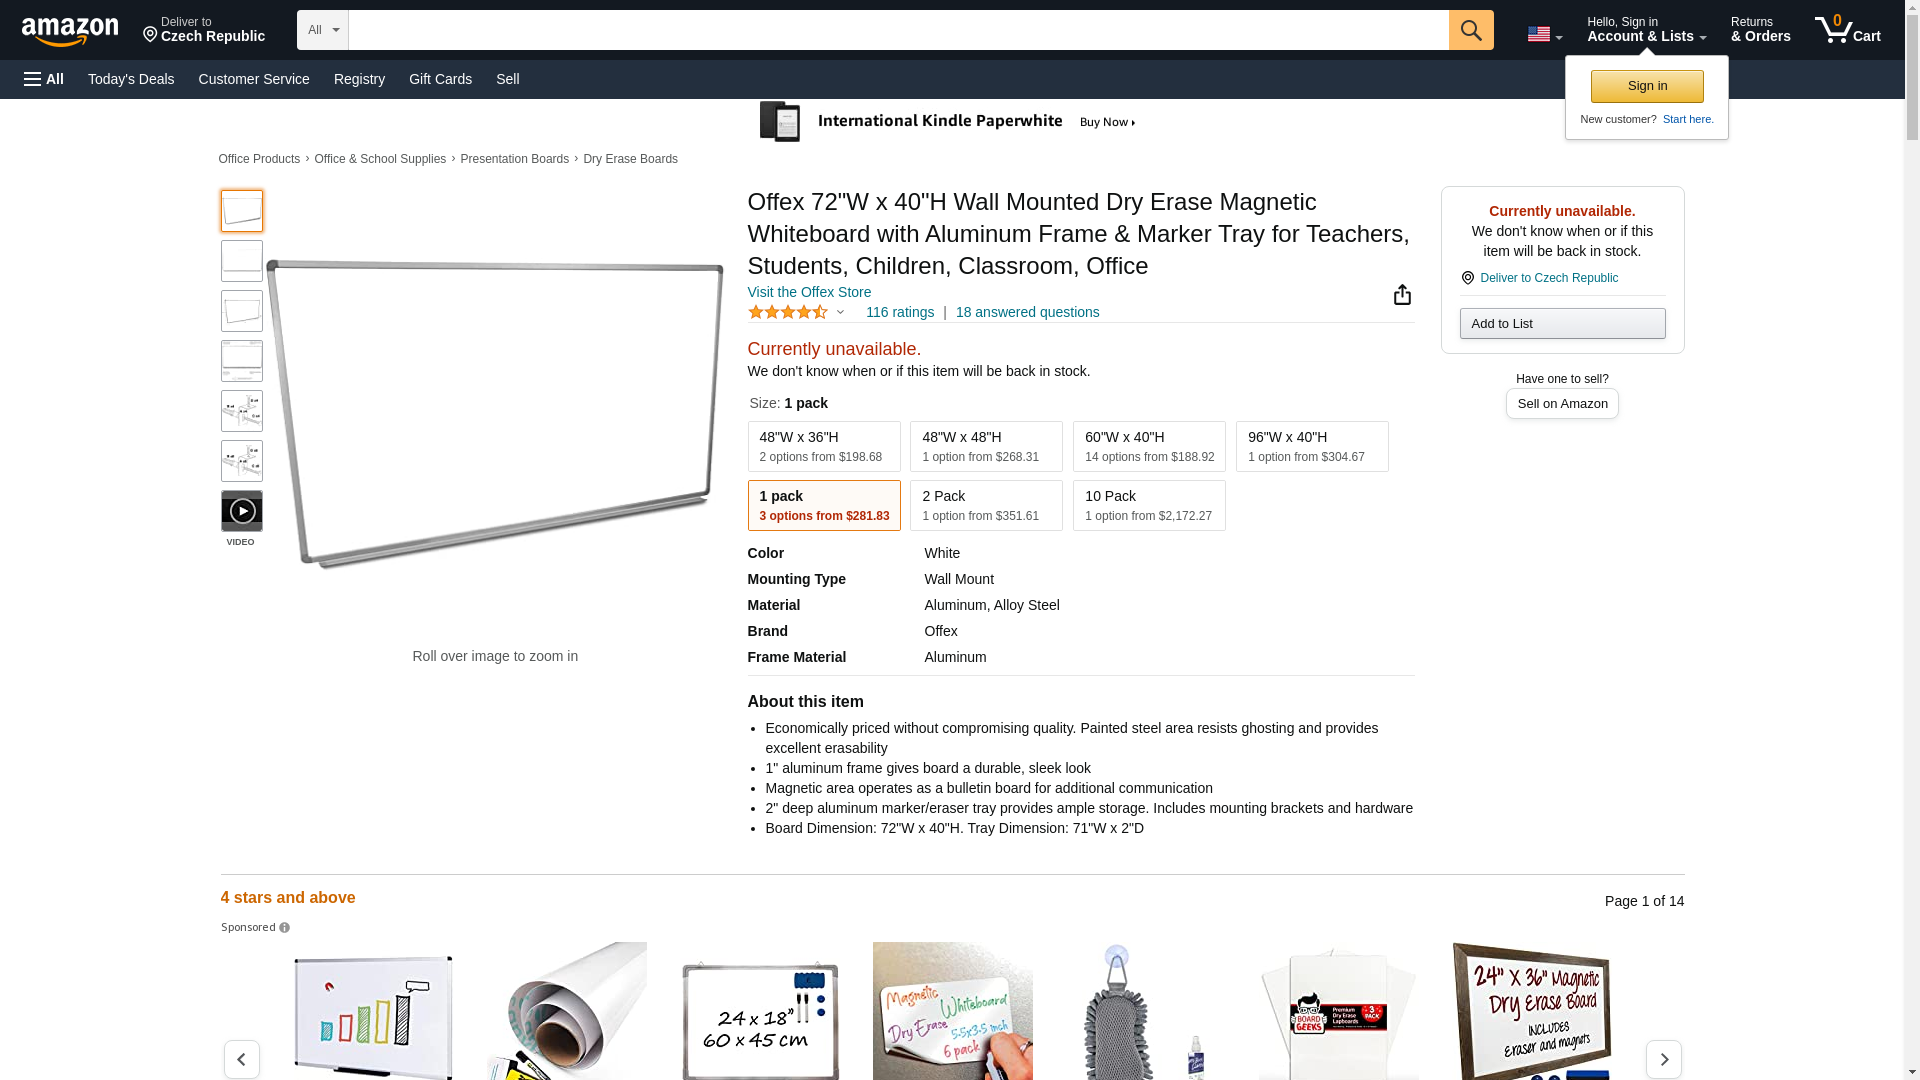Click the Amazon logo

pyautogui.click(x=70, y=31)
